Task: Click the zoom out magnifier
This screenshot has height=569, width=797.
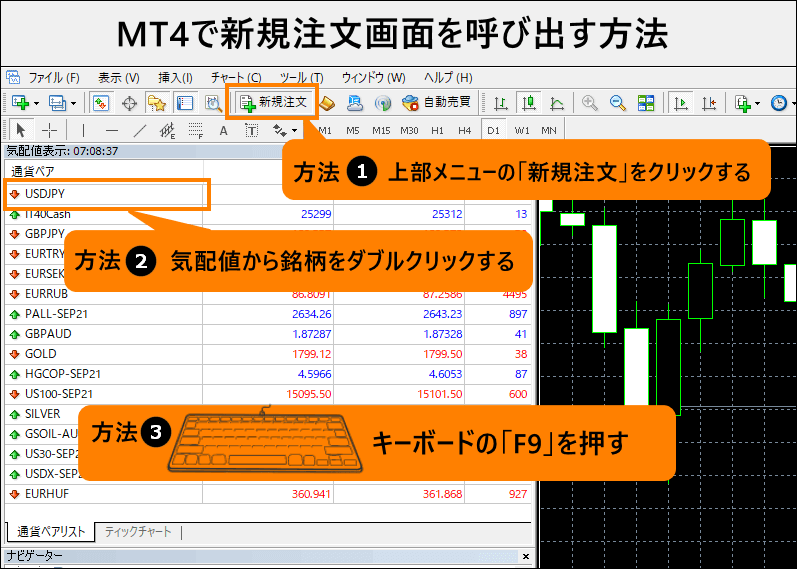Action: tap(618, 103)
